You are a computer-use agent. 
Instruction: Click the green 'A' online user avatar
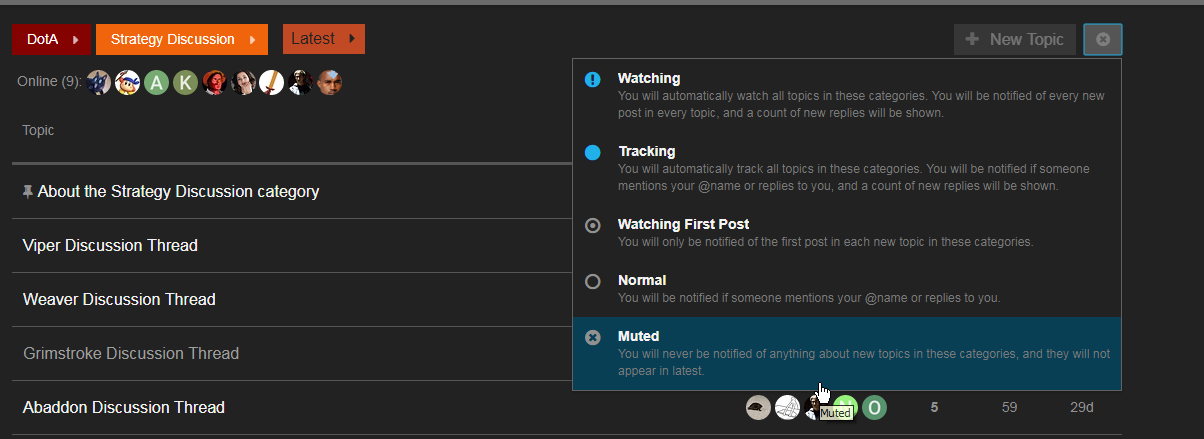tap(156, 83)
